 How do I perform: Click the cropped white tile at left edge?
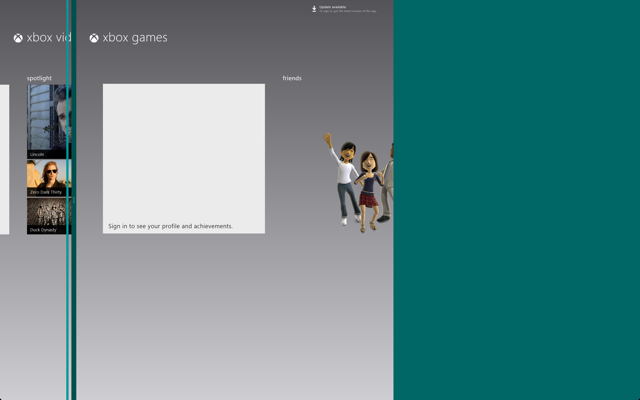tap(4, 160)
